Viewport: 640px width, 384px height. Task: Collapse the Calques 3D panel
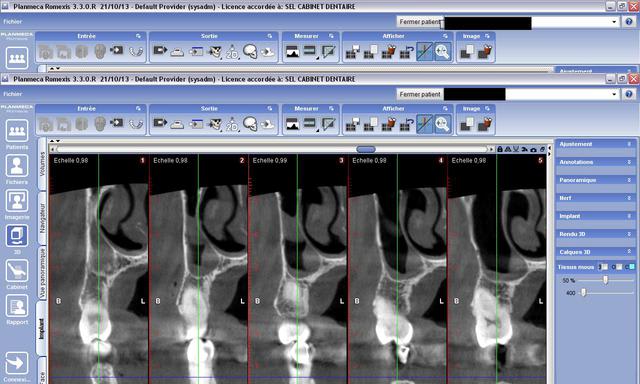coord(596,252)
